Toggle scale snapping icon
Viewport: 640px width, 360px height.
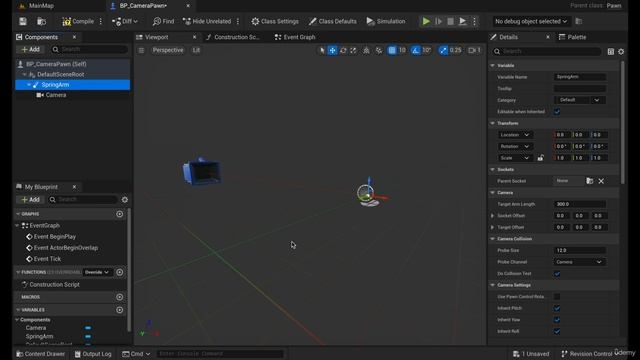tap(443, 50)
